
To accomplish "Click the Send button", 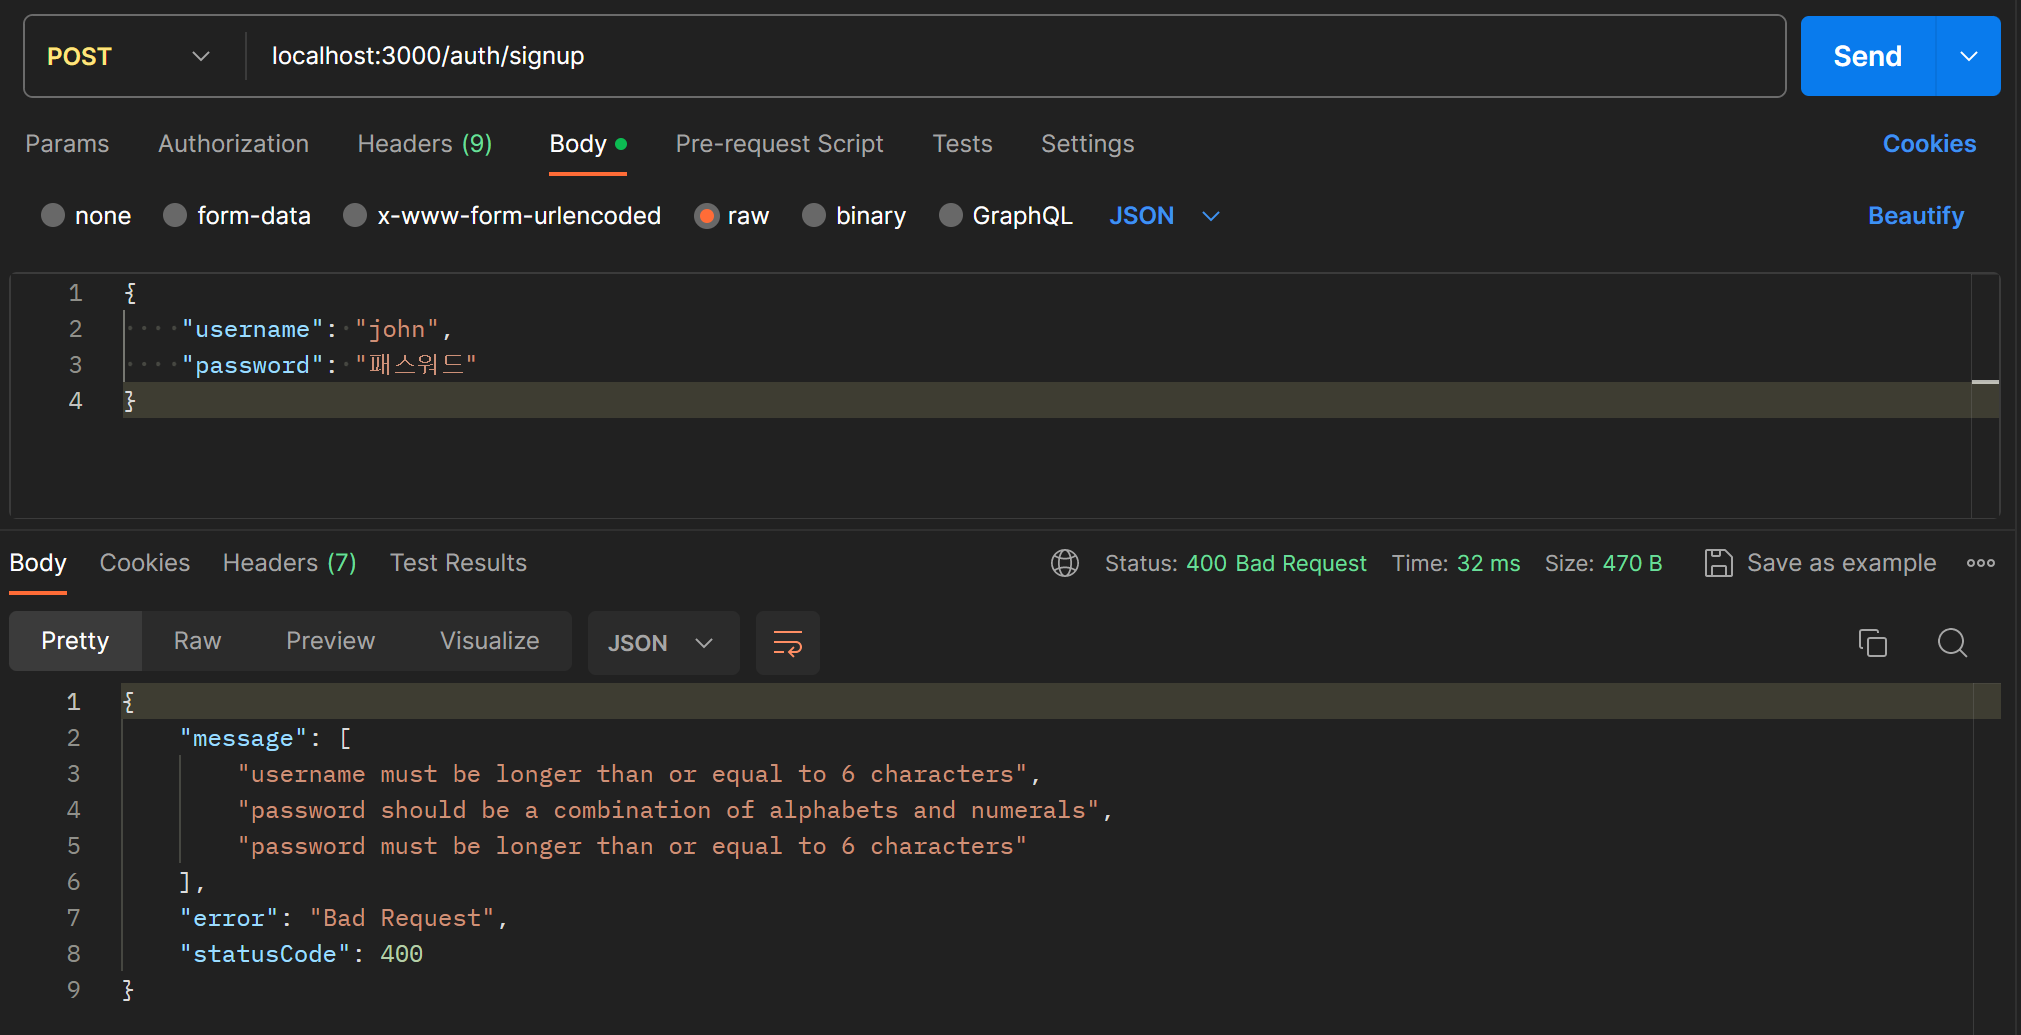I will coord(1867,56).
